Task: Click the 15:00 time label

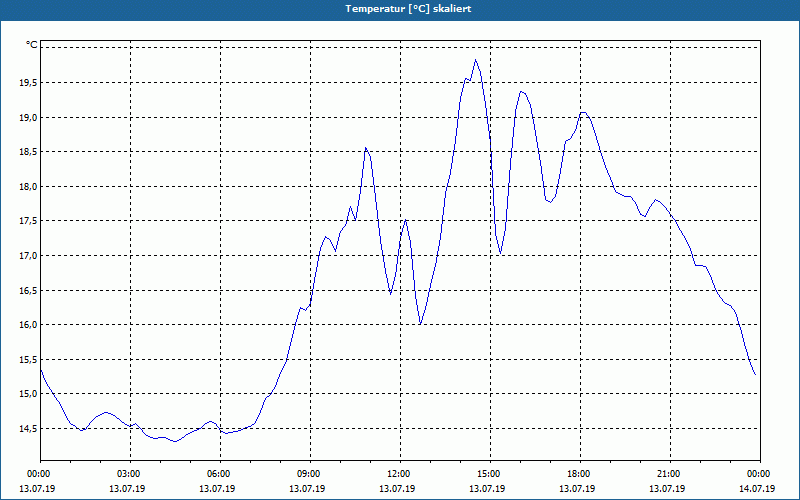Action: (x=490, y=474)
